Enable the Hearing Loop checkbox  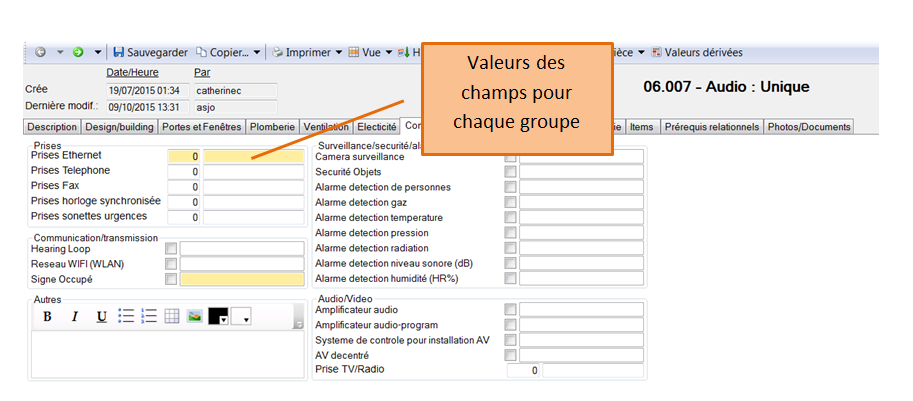point(171,249)
